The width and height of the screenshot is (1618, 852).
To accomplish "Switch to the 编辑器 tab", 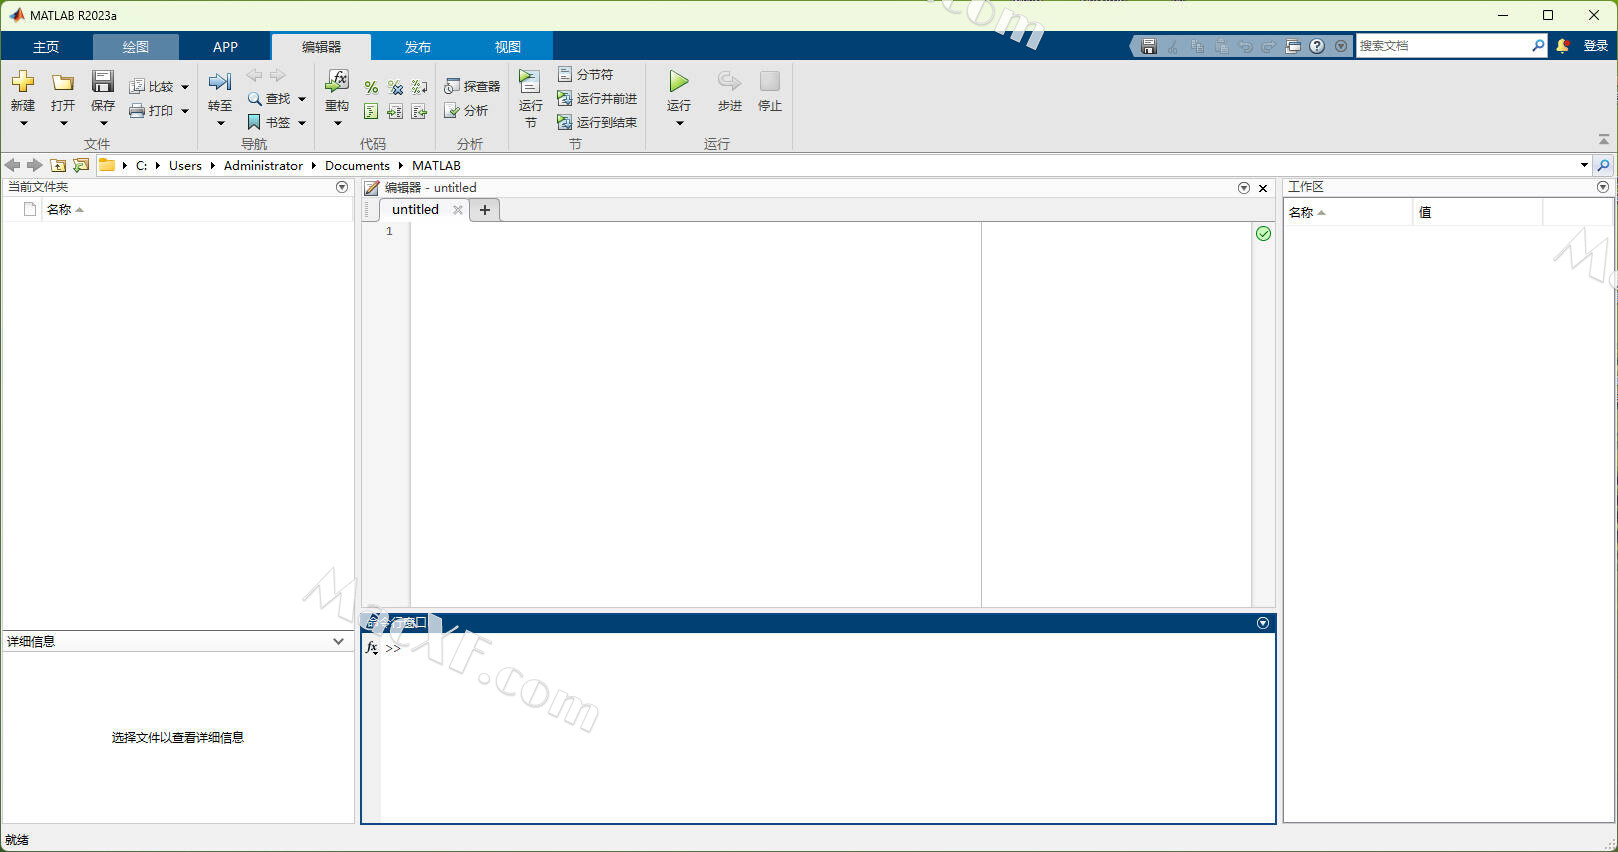I will click(x=321, y=47).
